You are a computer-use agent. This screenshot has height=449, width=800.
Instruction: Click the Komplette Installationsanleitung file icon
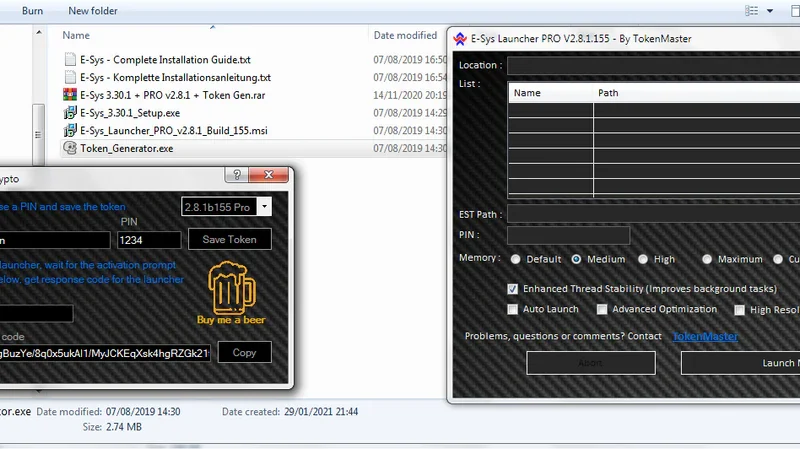coord(70,77)
